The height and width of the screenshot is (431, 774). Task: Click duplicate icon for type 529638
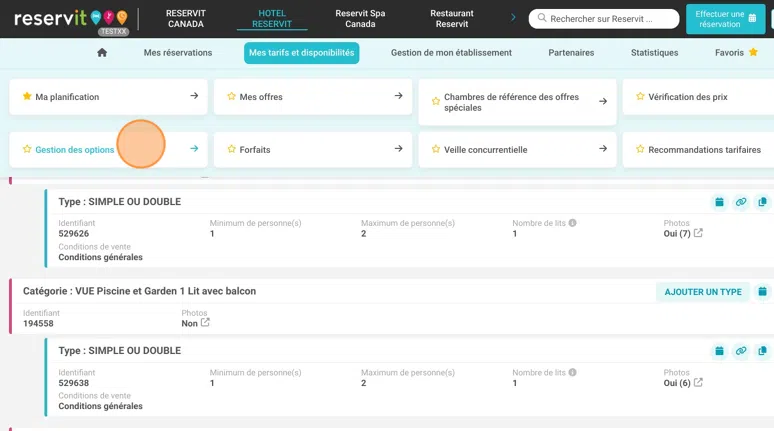(x=763, y=351)
